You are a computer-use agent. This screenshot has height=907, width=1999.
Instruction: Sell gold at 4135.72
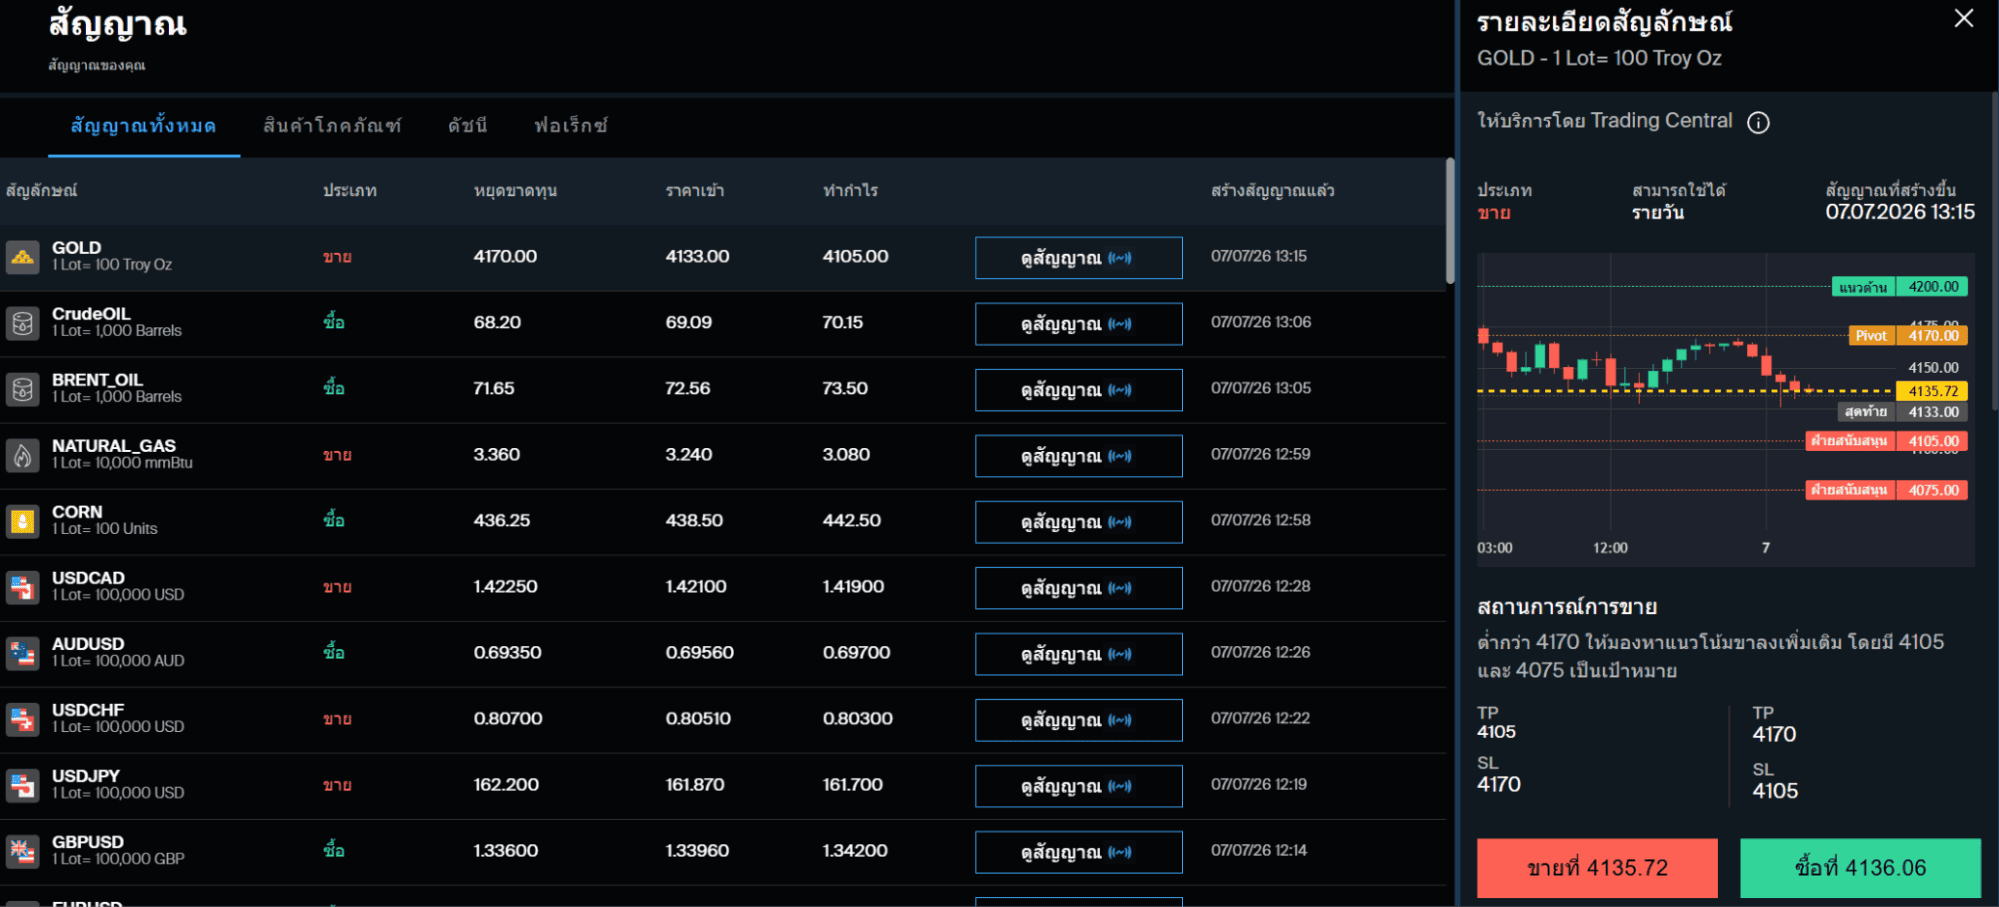(x=1597, y=868)
